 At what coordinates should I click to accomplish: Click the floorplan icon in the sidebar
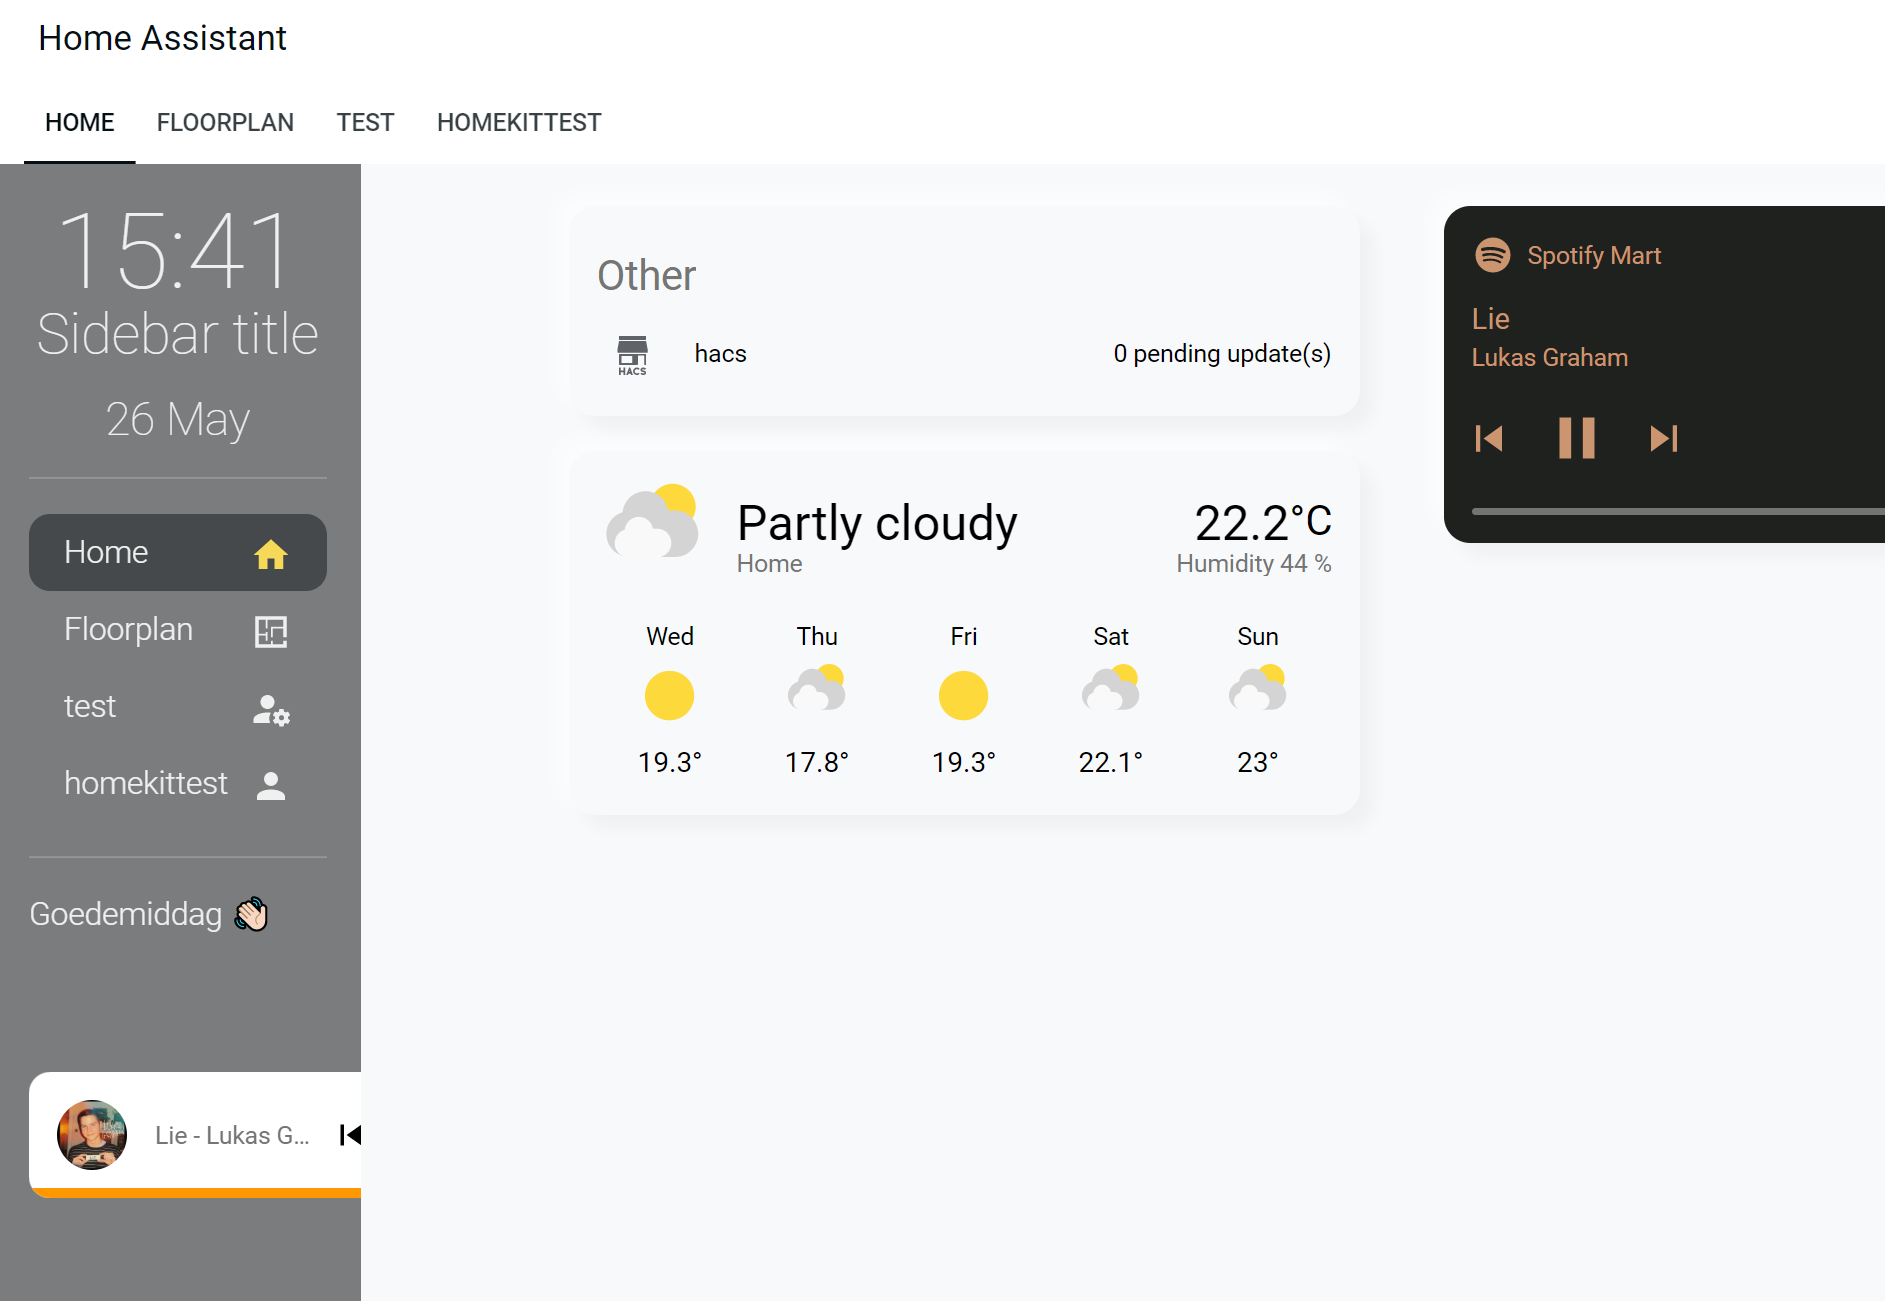coord(271,631)
